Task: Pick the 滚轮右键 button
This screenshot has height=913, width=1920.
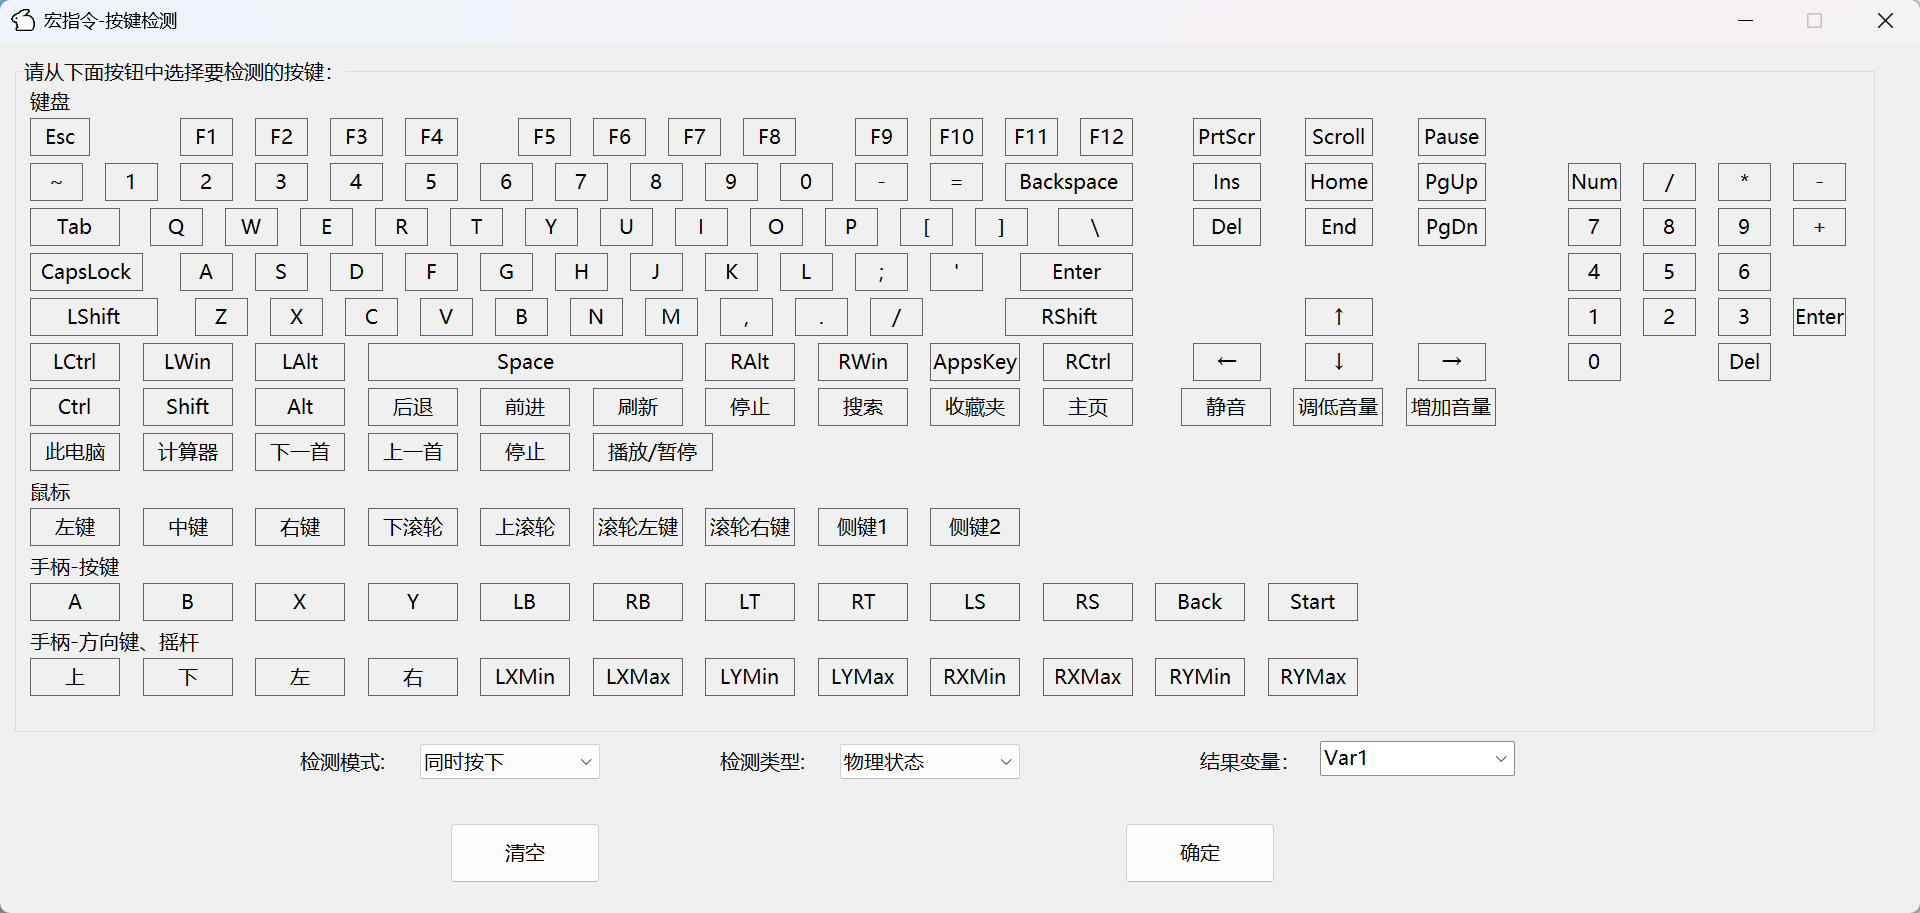Action: tap(750, 527)
